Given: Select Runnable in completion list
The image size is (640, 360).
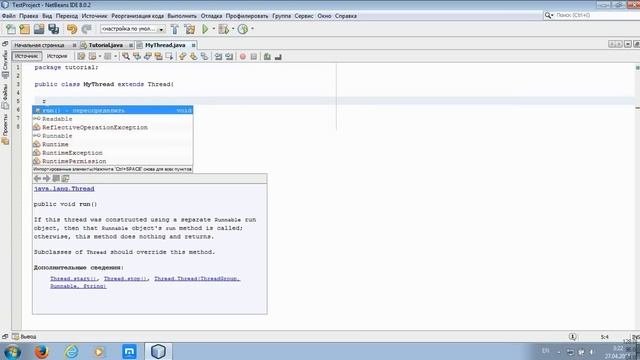Looking at the screenshot, I should [x=113, y=136].
